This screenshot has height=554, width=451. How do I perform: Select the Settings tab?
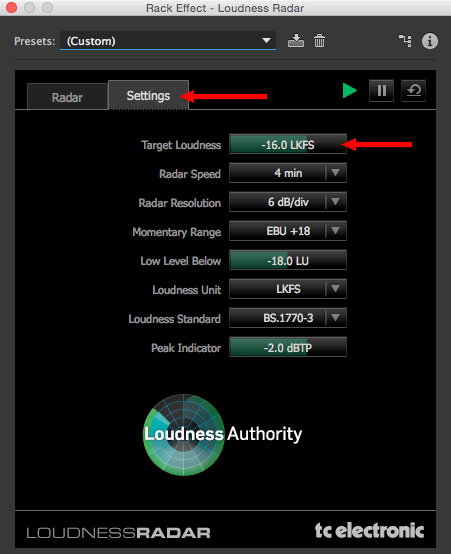(148, 95)
